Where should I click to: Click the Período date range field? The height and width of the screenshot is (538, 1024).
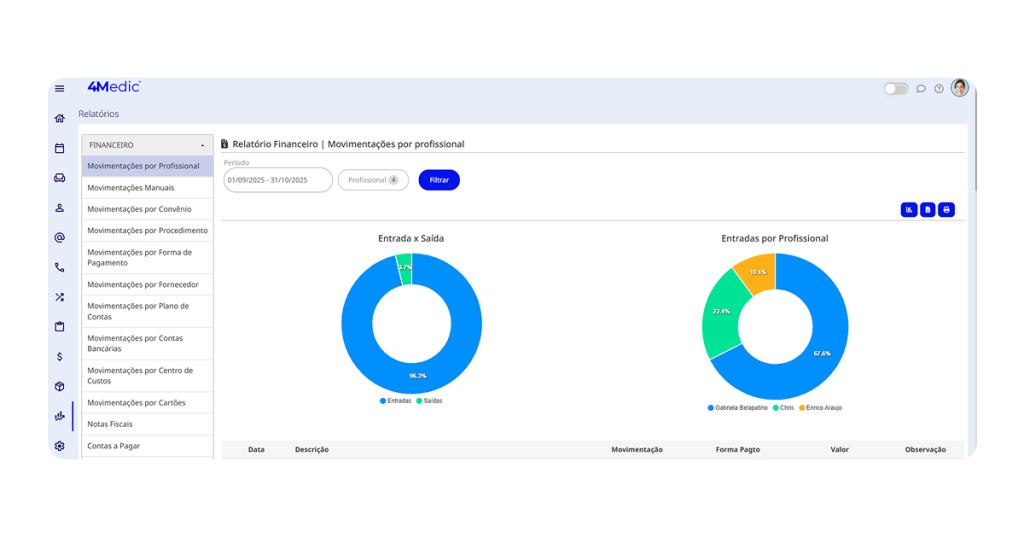pyautogui.click(x=277, y=180)
